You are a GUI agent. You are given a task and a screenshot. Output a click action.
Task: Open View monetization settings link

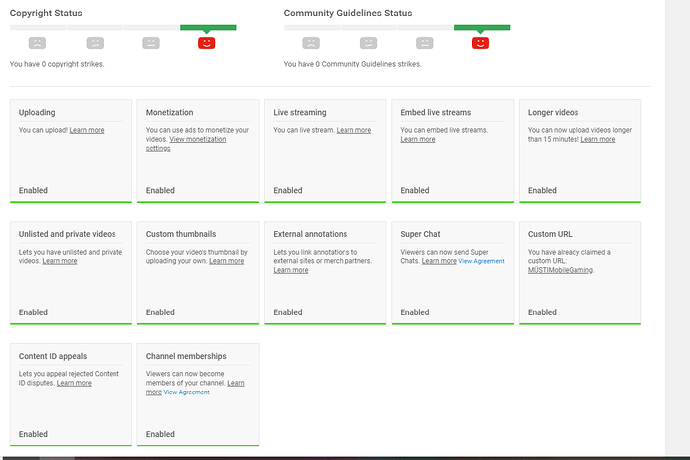click(x=186, y=144)
